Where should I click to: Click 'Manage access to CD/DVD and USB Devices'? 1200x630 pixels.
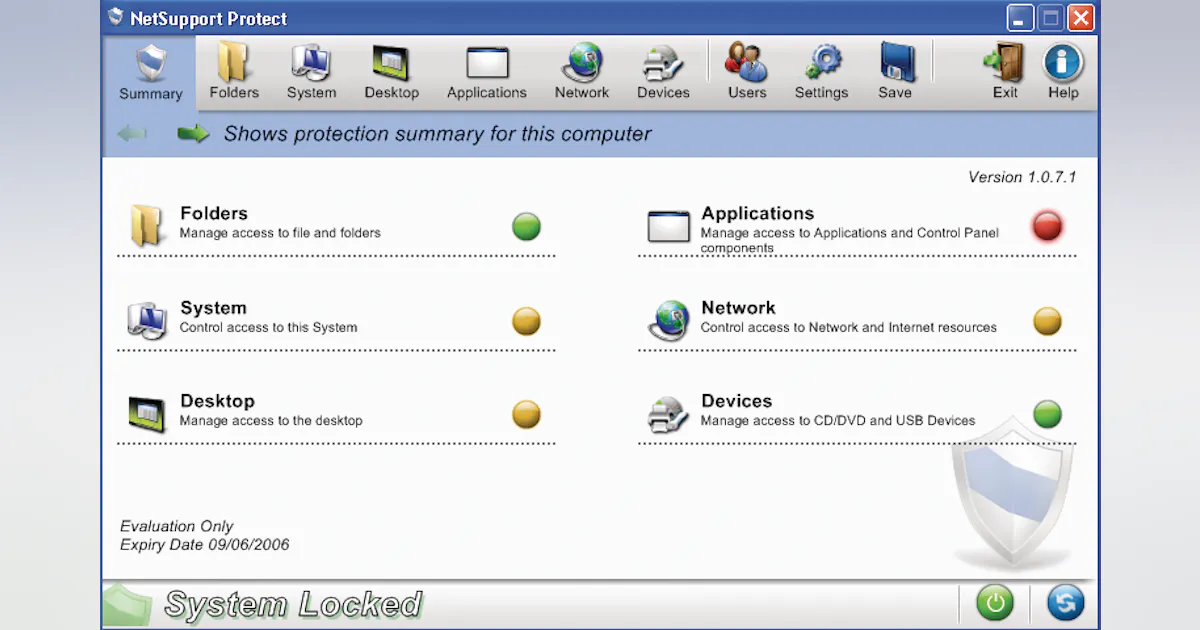coord(838,421)
